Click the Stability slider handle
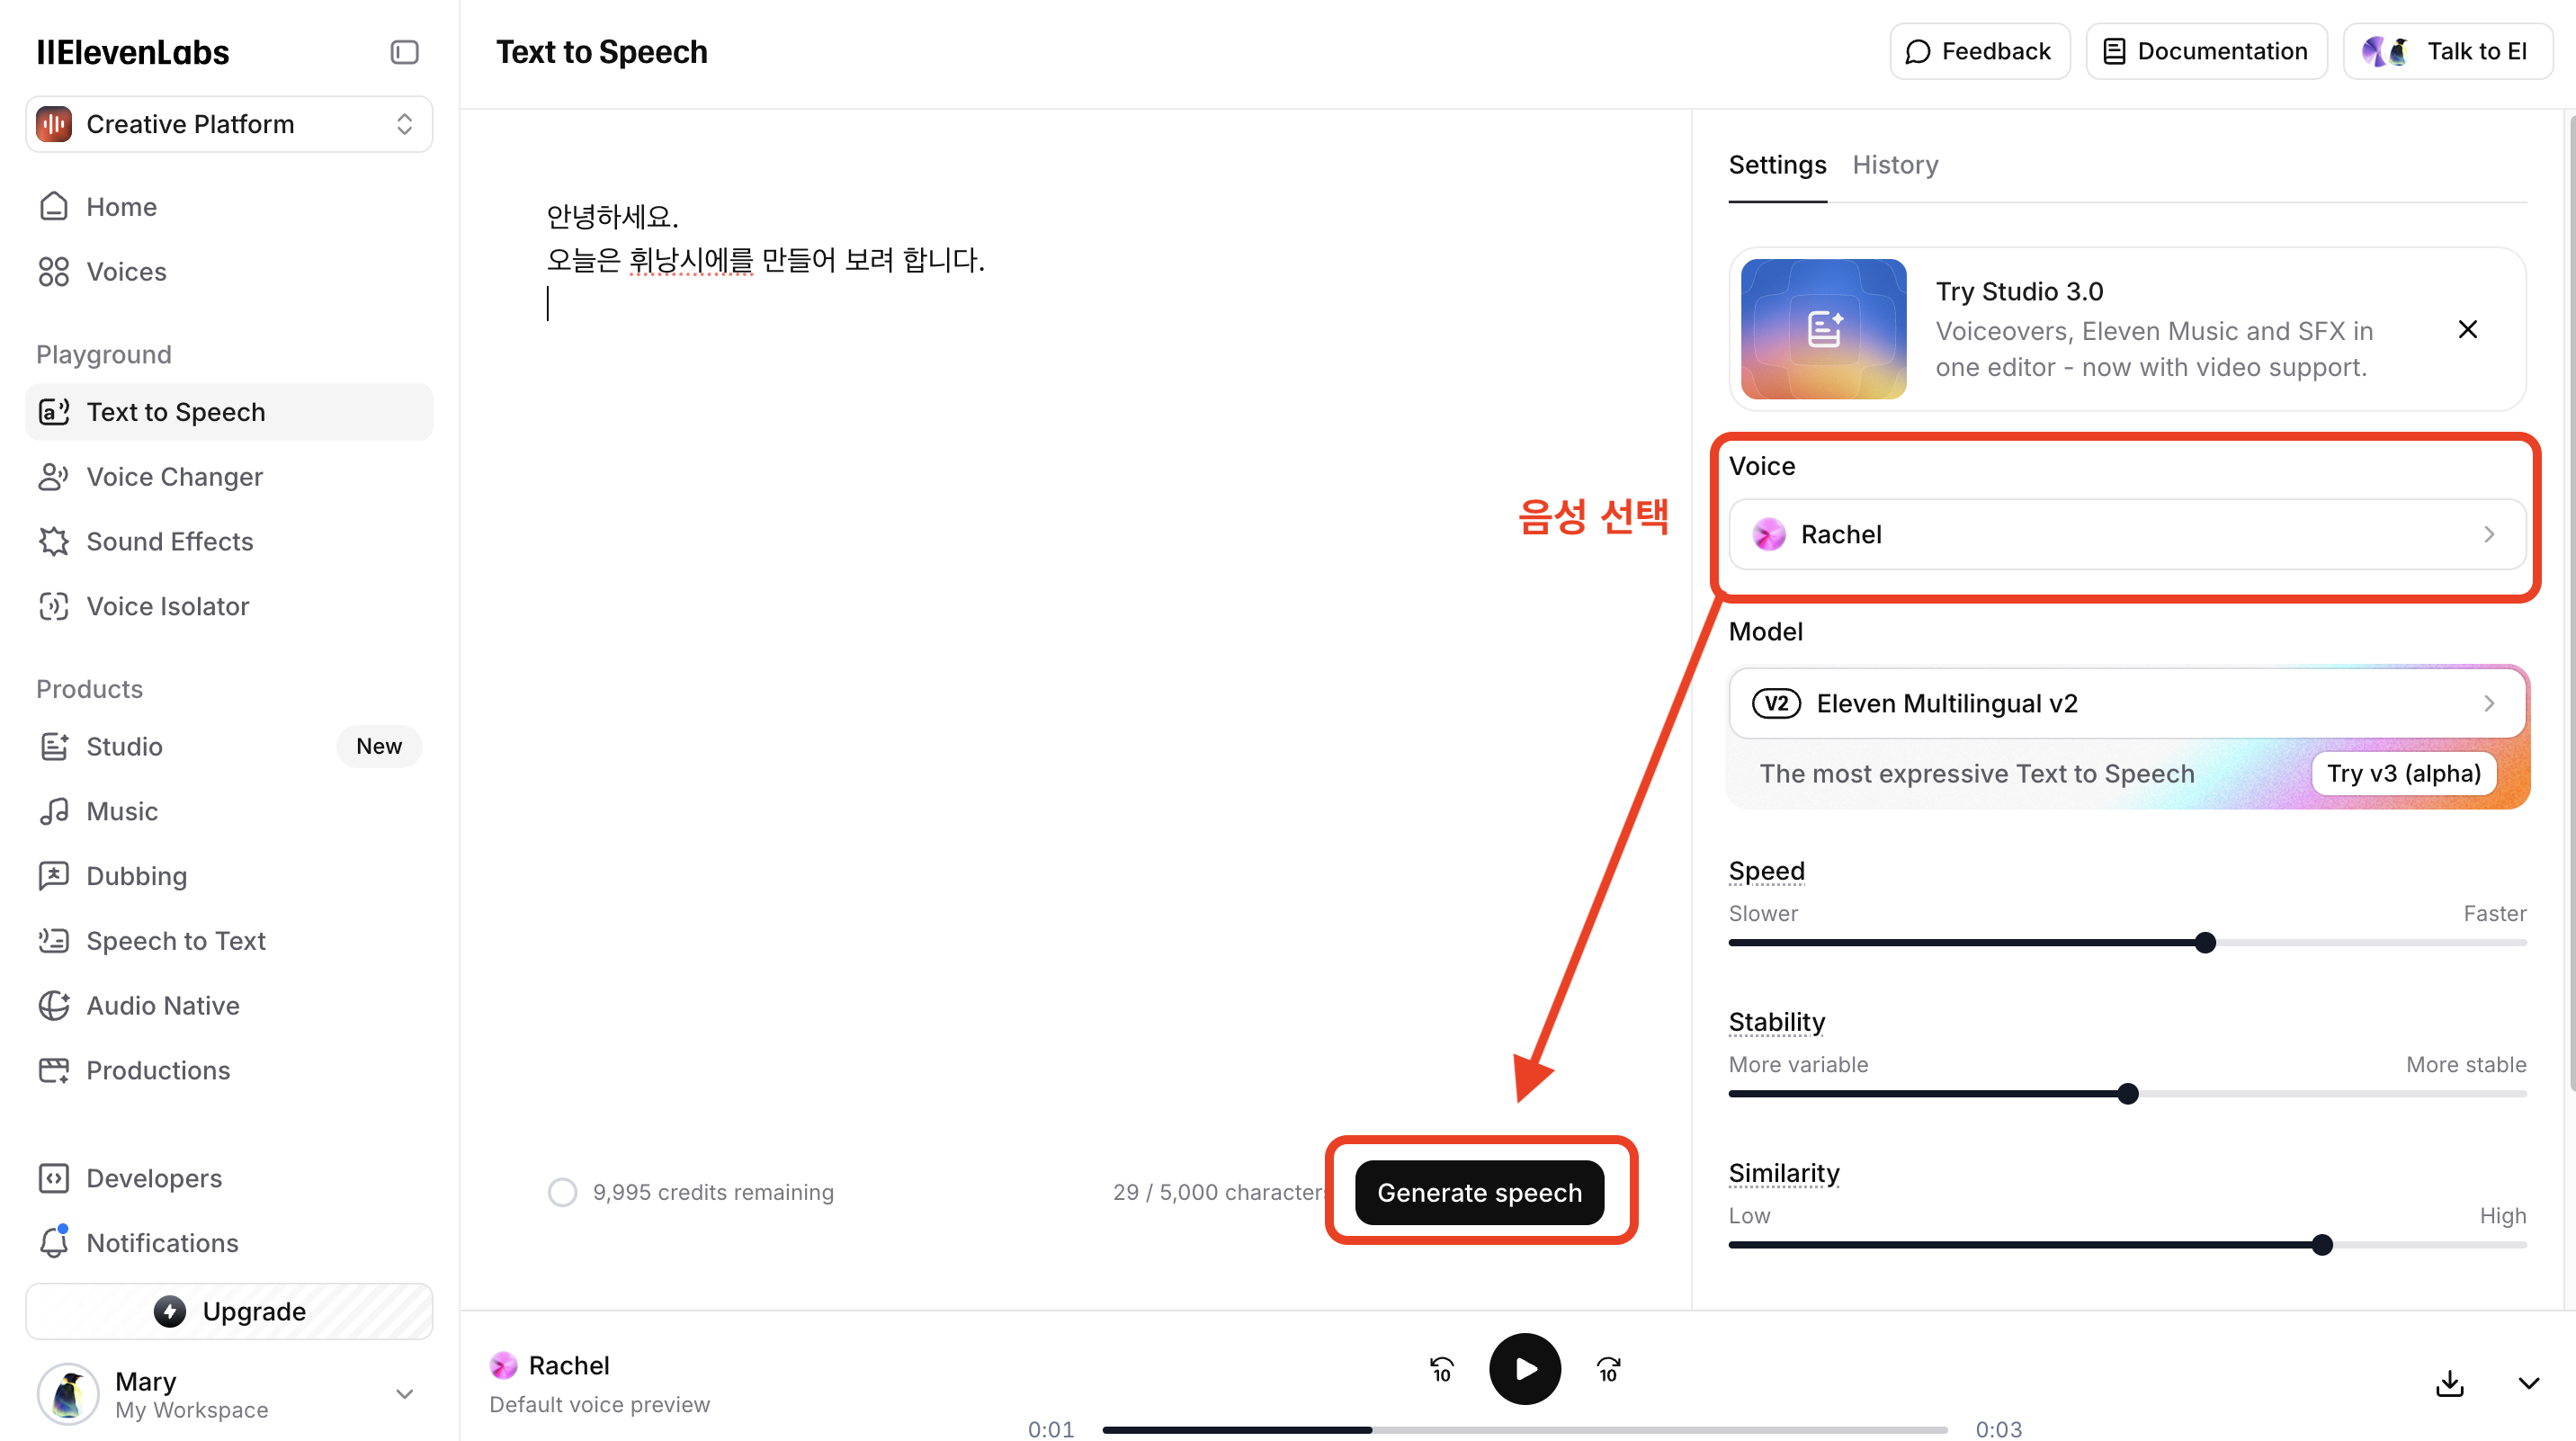 coord(2126,1093)
